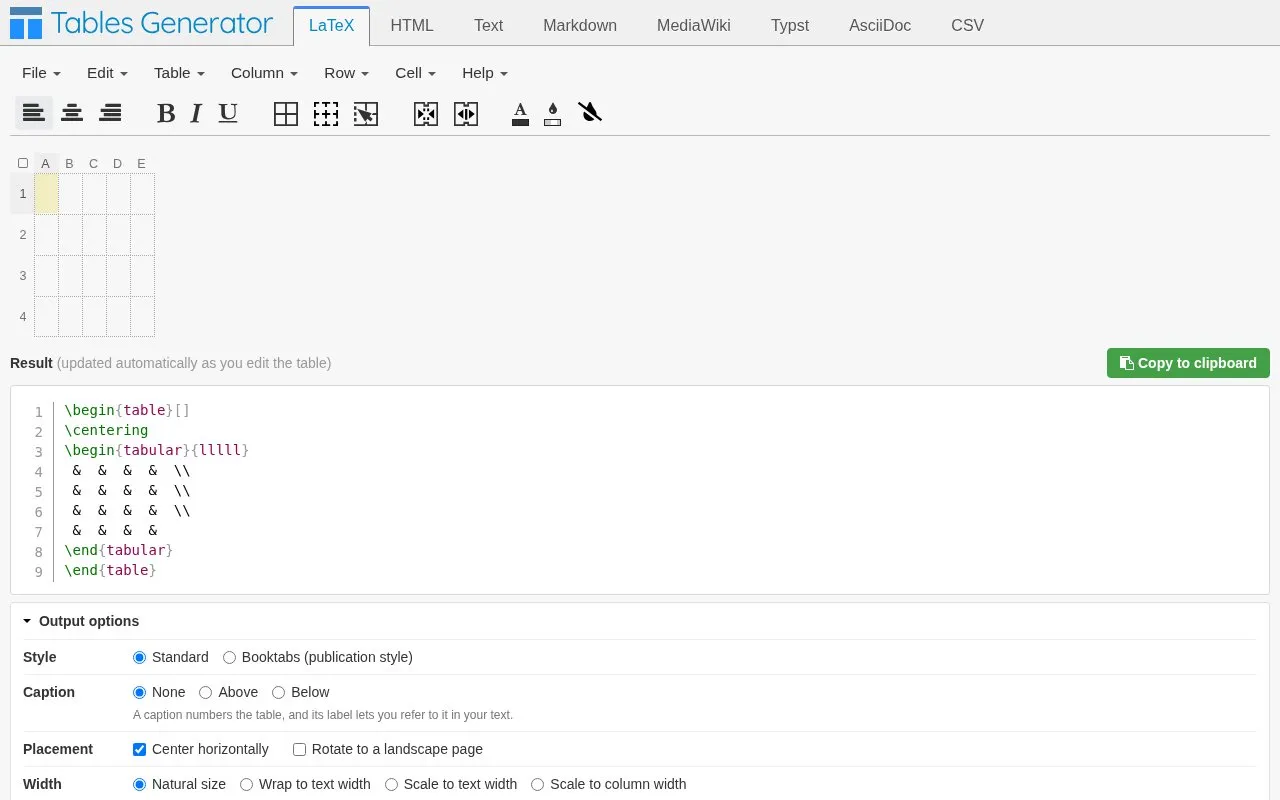
Task: Uncheck Center horizontally option
Action: point(140,749)
